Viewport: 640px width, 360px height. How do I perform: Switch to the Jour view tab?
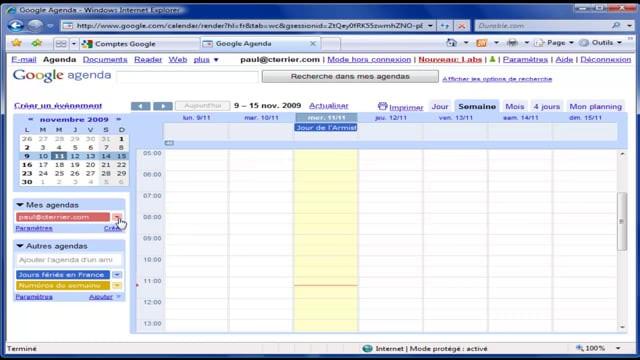tap(440, 106)
